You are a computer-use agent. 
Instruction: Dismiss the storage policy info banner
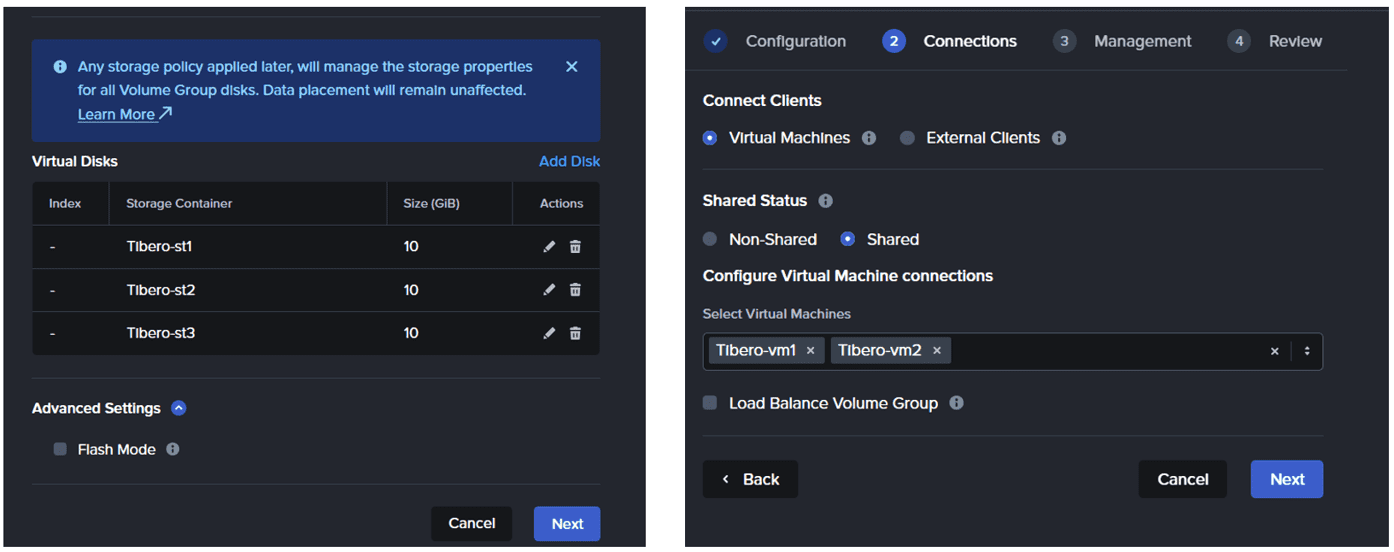(571, 66)
